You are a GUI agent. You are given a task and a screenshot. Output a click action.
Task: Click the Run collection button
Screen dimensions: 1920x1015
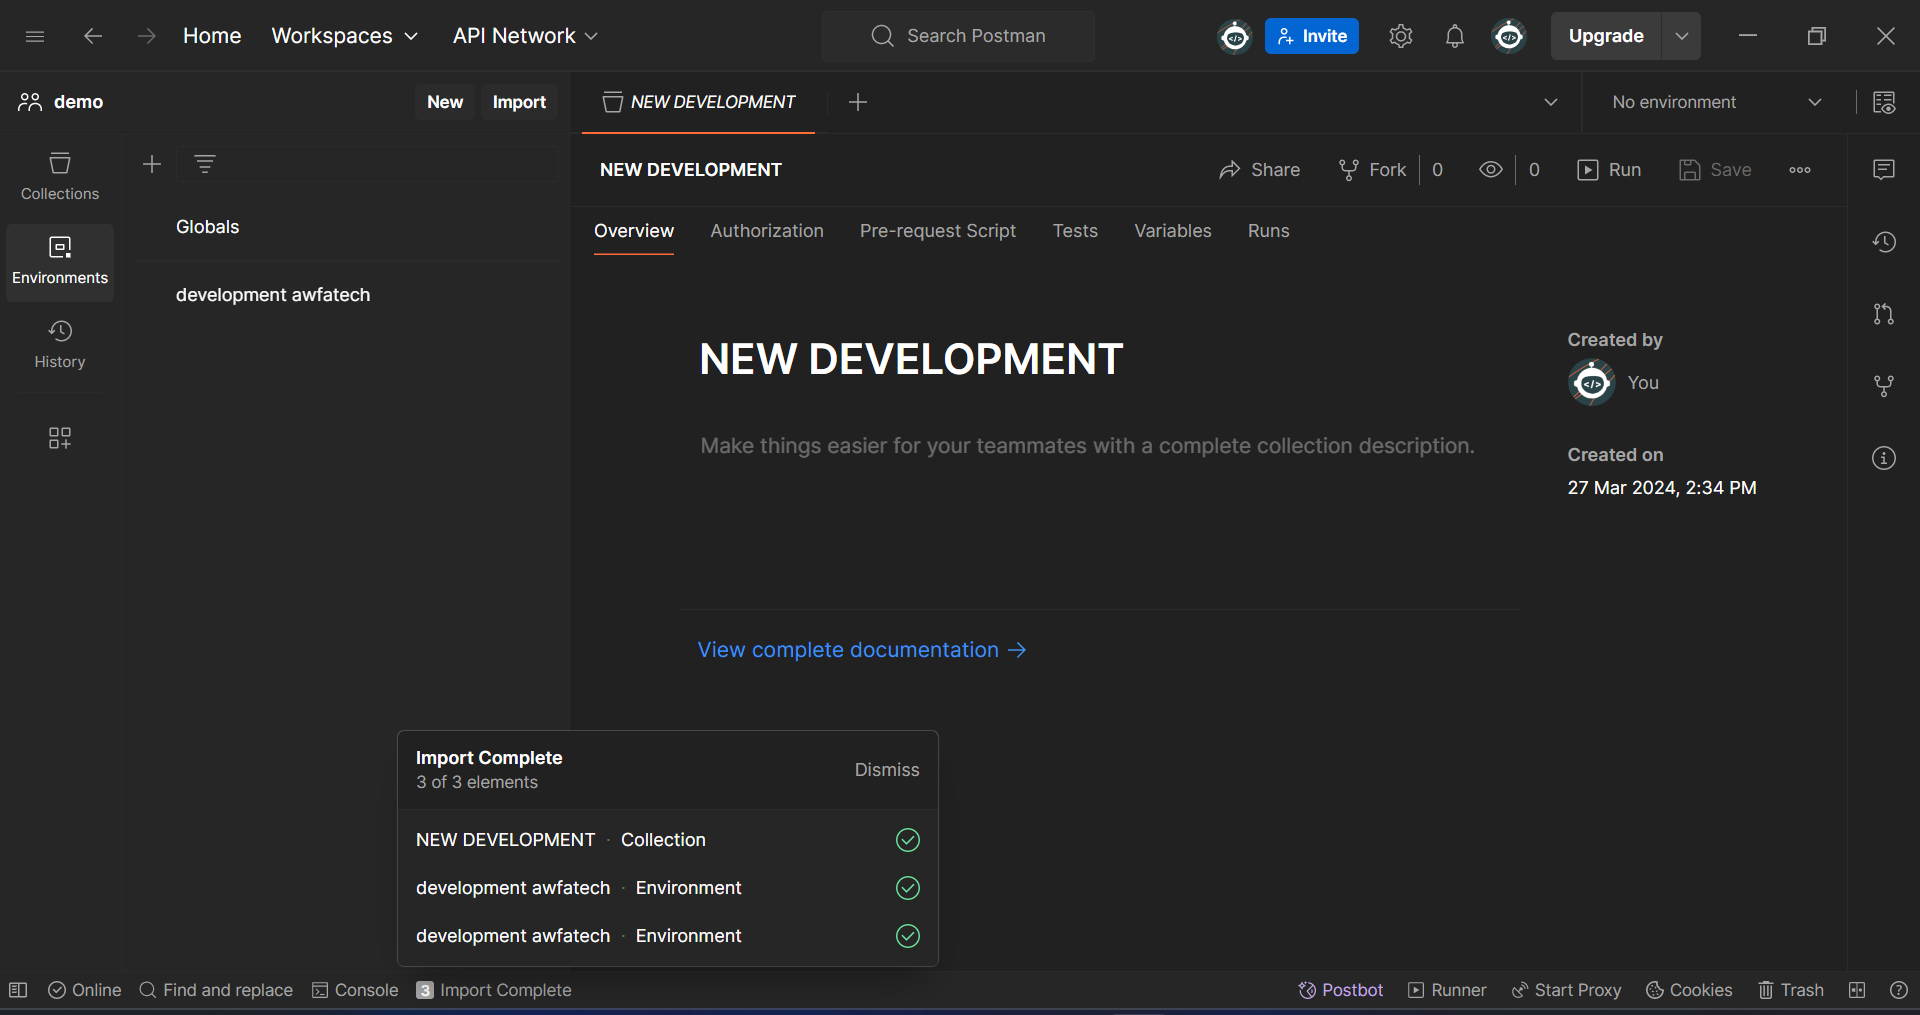[1609, 170]
